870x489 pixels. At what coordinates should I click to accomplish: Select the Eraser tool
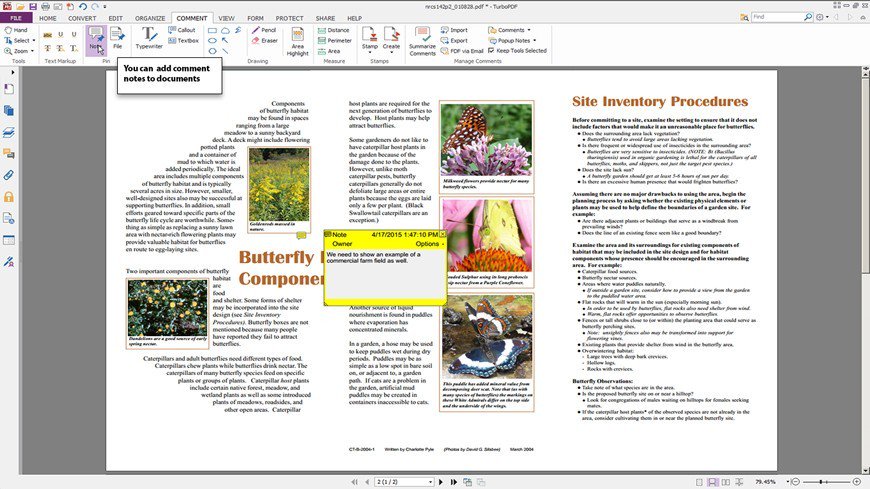click(x=264, y=41)
